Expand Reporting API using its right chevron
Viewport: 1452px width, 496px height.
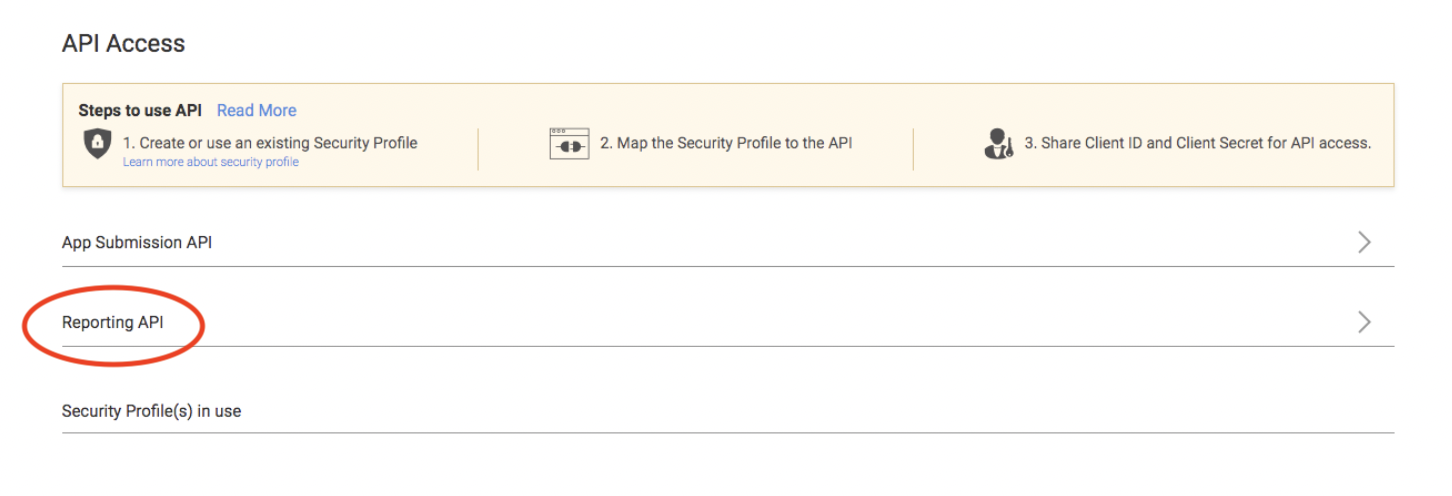point(1364,322)
